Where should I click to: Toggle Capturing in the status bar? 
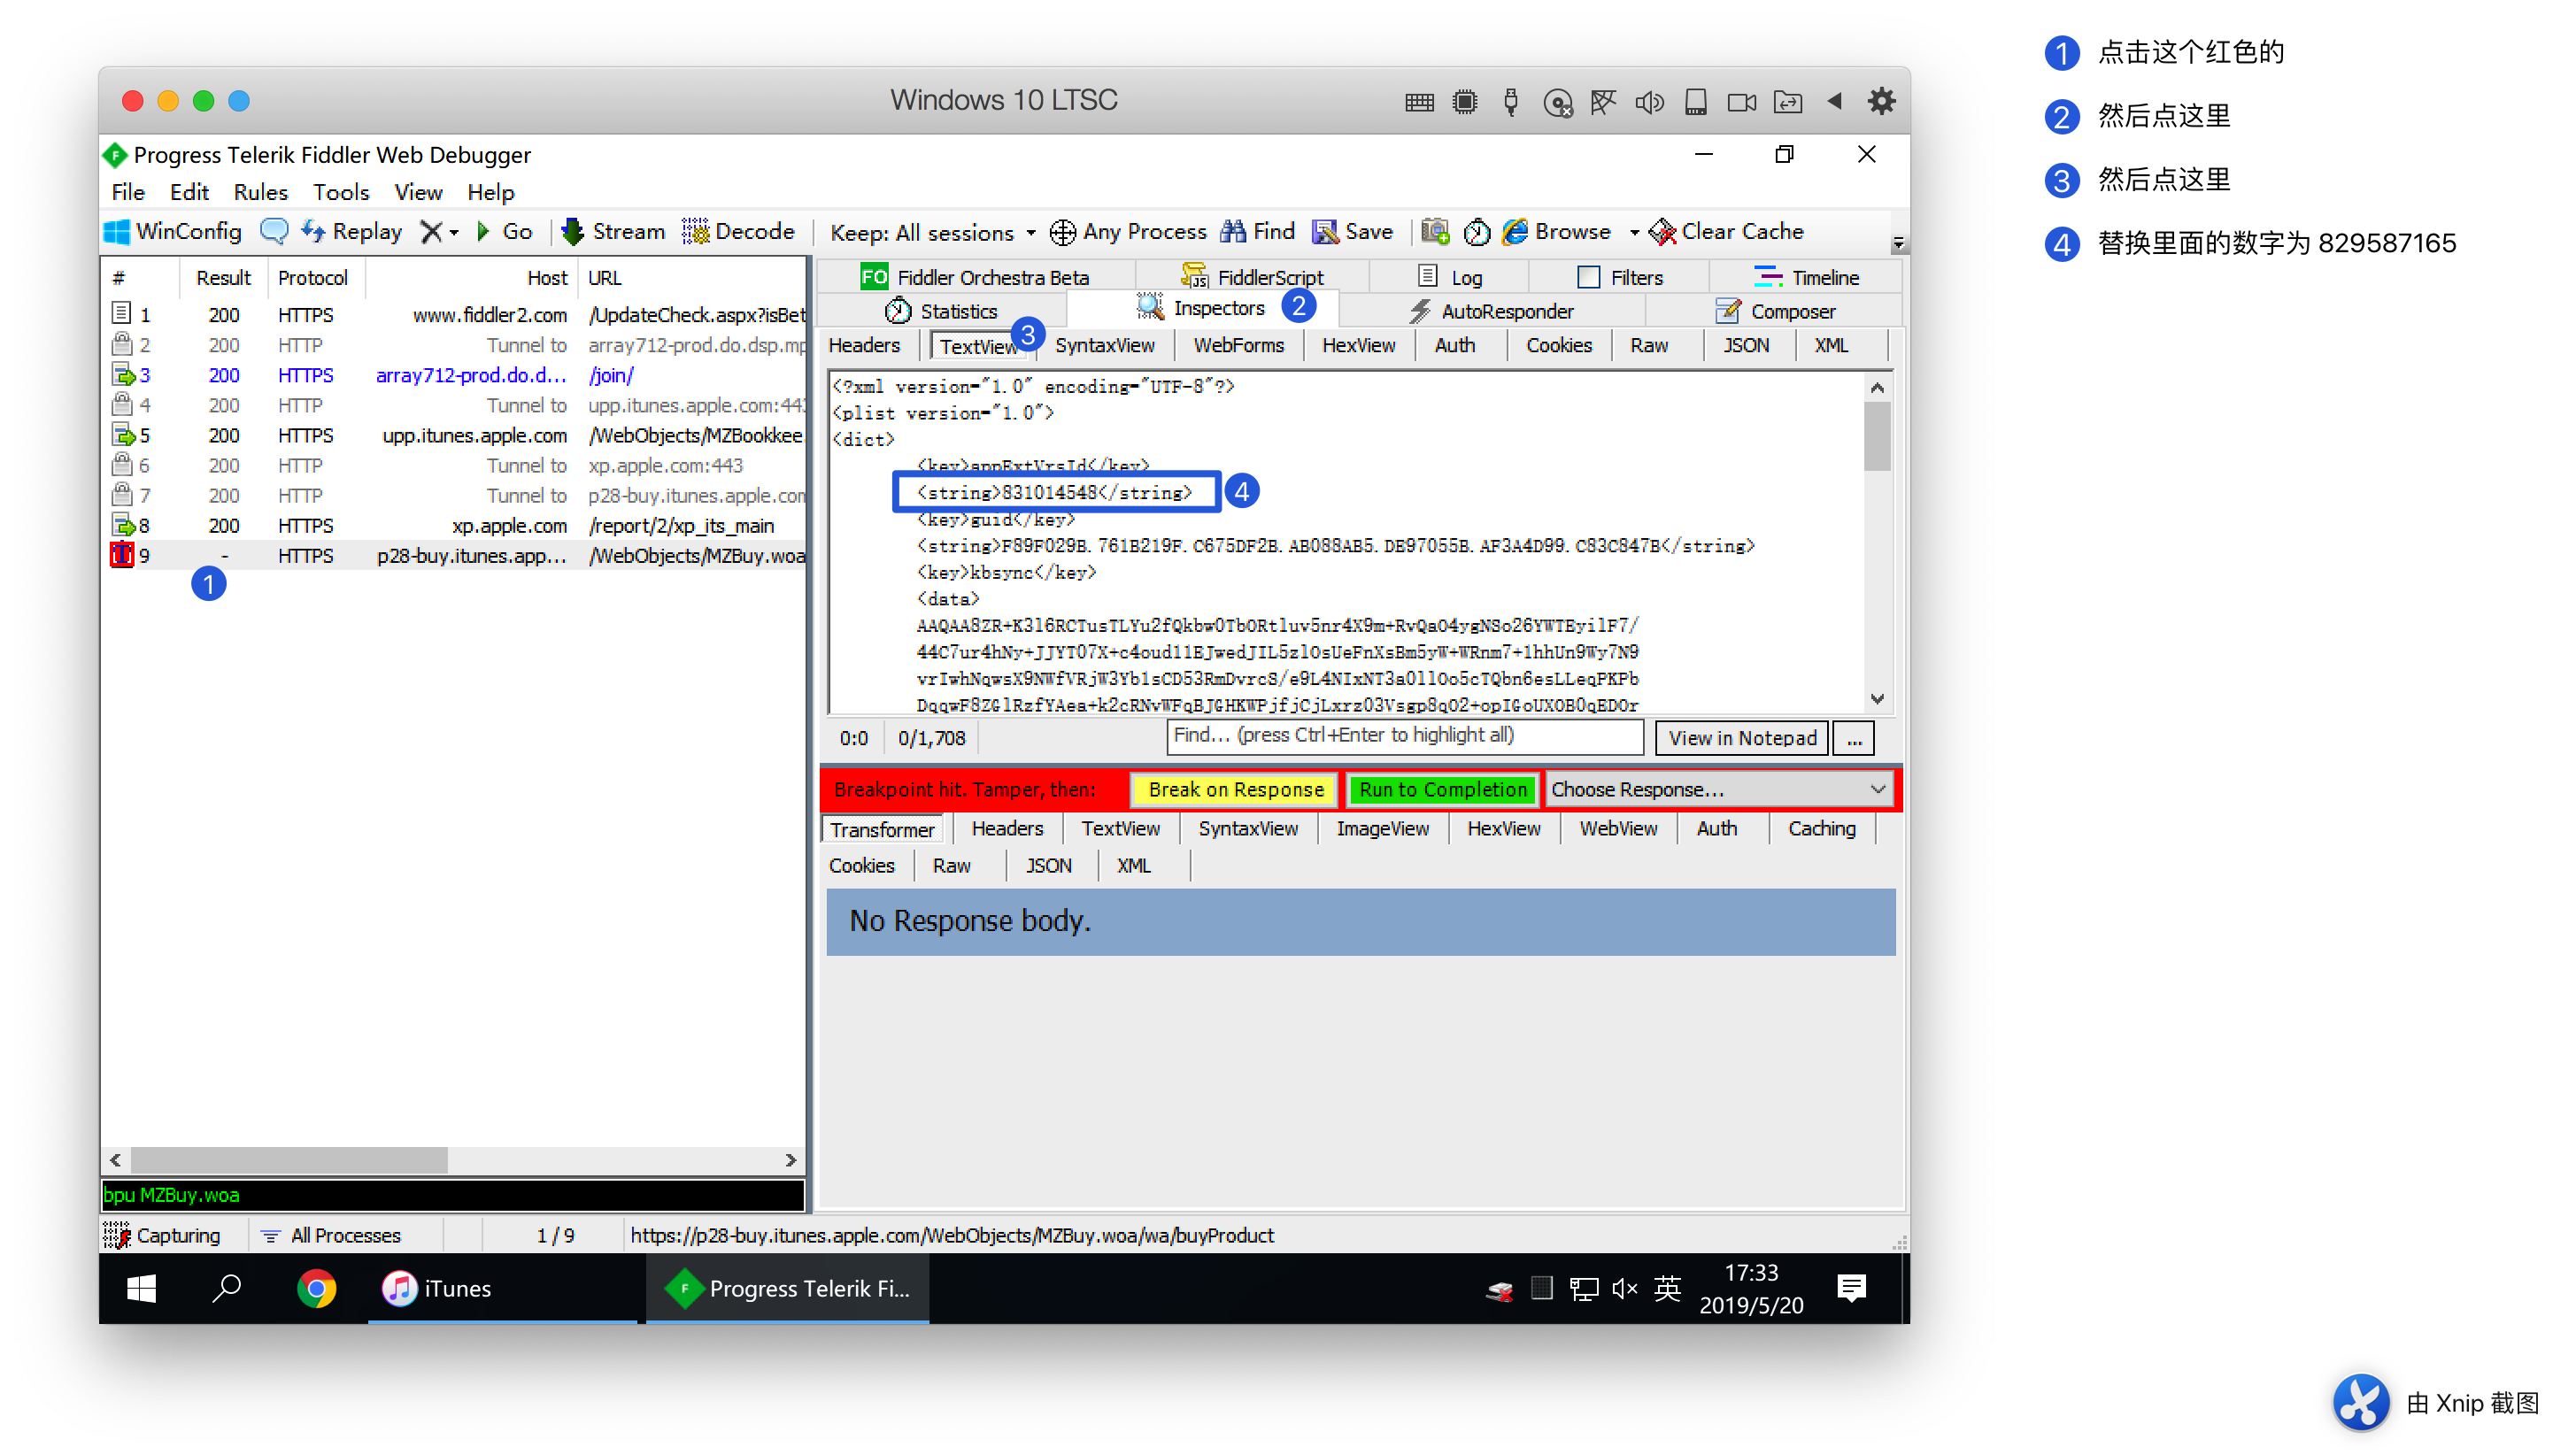162,1236
